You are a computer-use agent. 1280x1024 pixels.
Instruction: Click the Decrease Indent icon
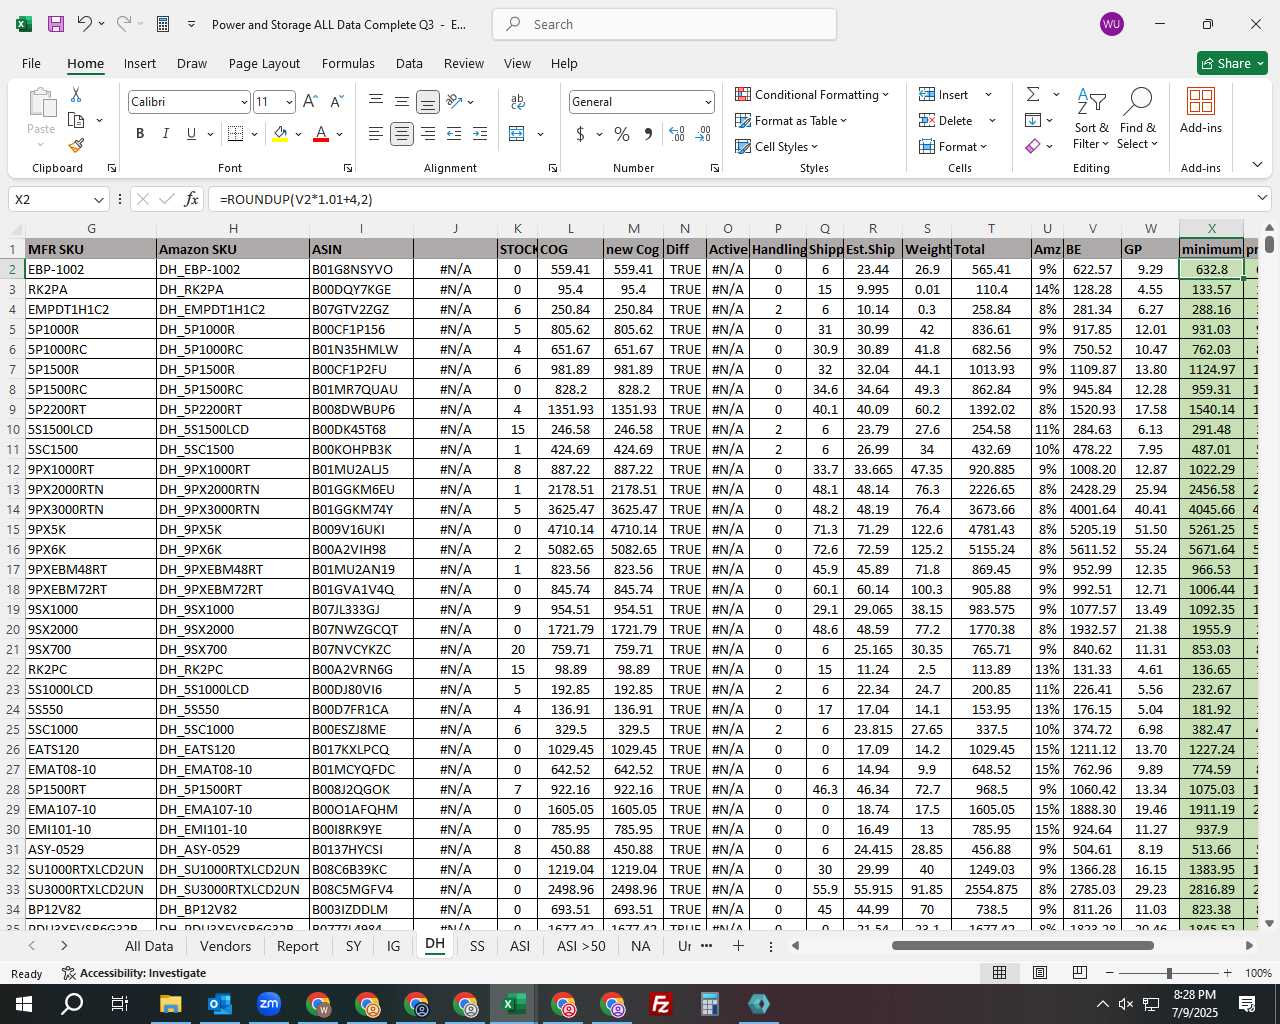[x=454, y=133]
